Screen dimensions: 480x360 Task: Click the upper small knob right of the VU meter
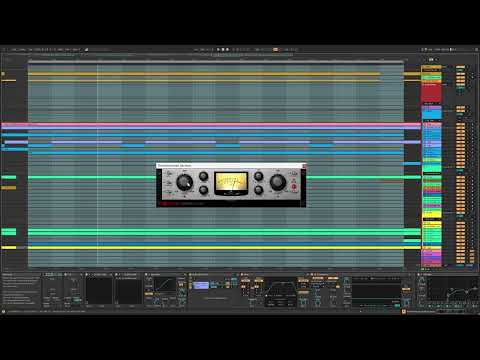(259, 176)
